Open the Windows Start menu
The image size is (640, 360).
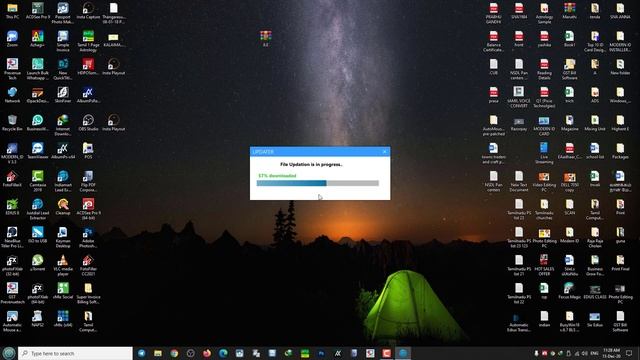coord(9,353)
